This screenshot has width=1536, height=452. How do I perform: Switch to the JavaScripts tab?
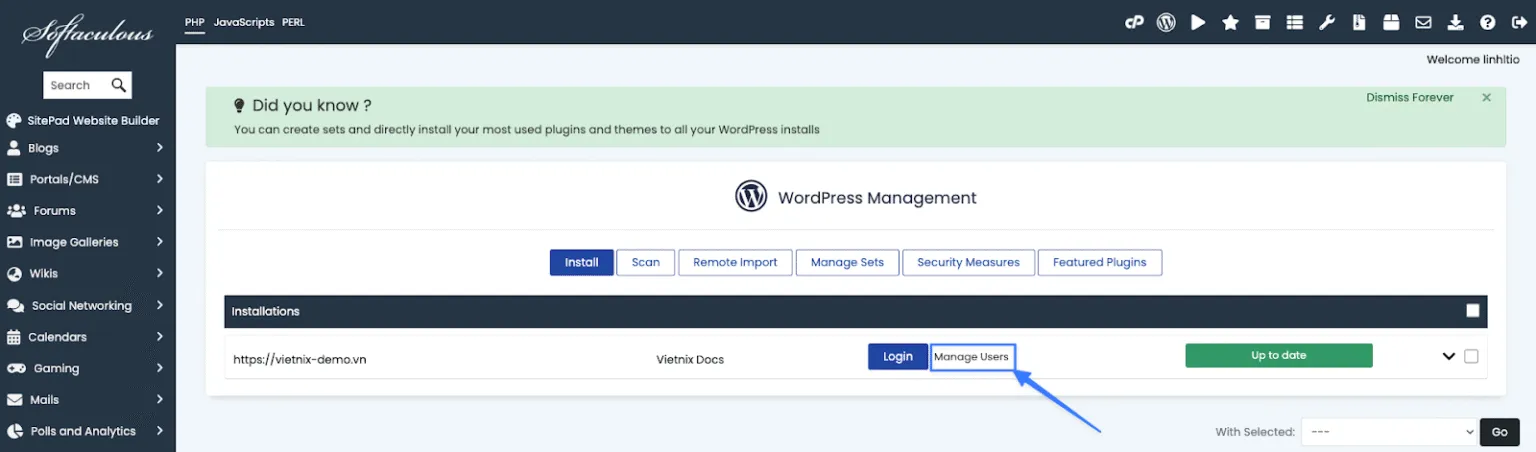coord(244,22)
